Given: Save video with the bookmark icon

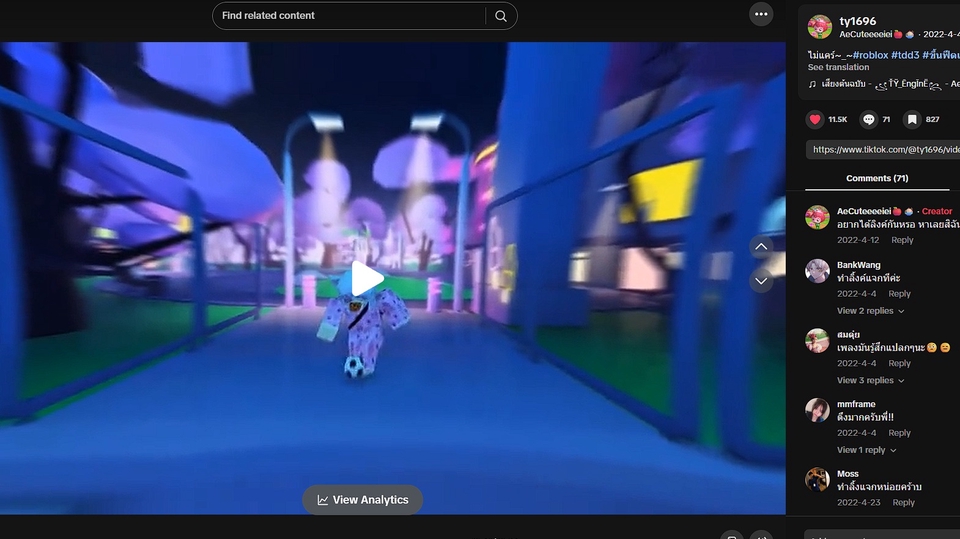Looking at the screenshot, I should pyautogui.click(x=911, y=119).
